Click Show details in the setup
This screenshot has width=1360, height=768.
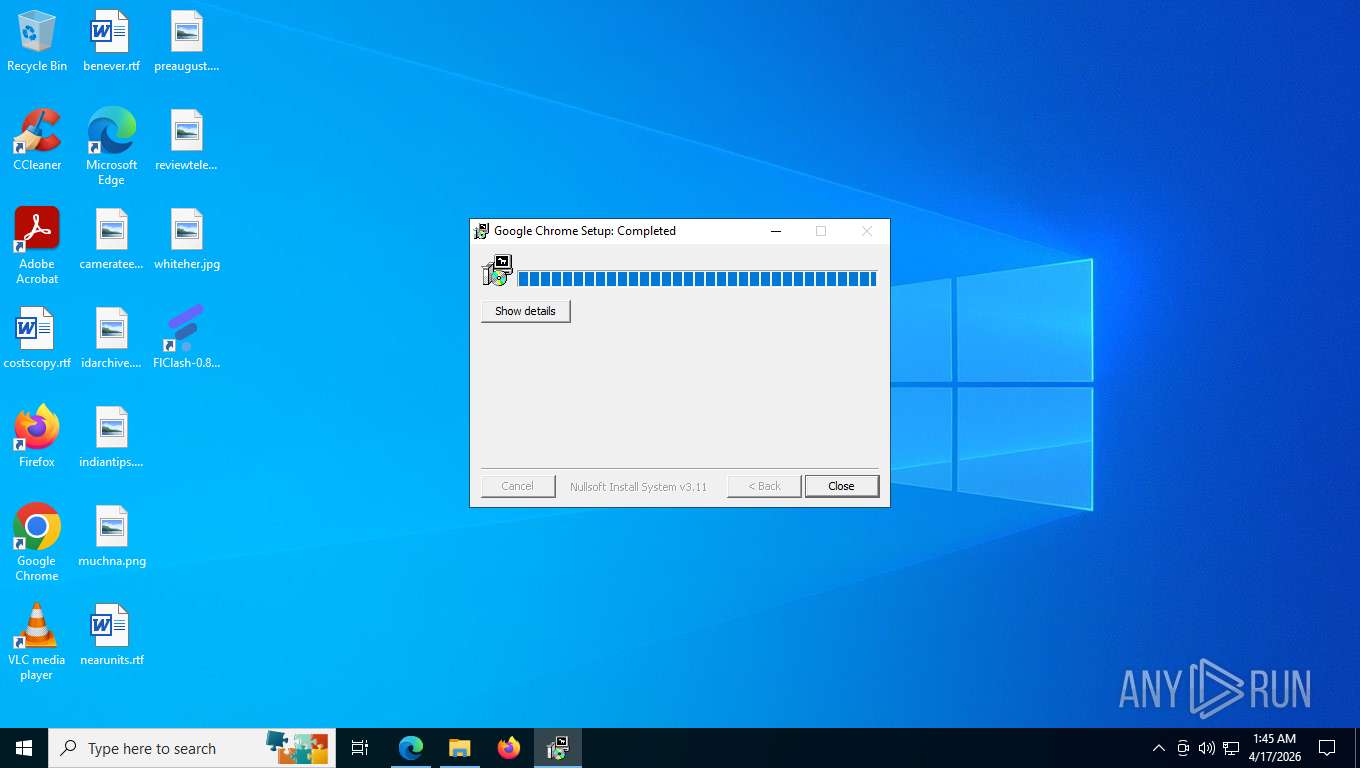525,311
